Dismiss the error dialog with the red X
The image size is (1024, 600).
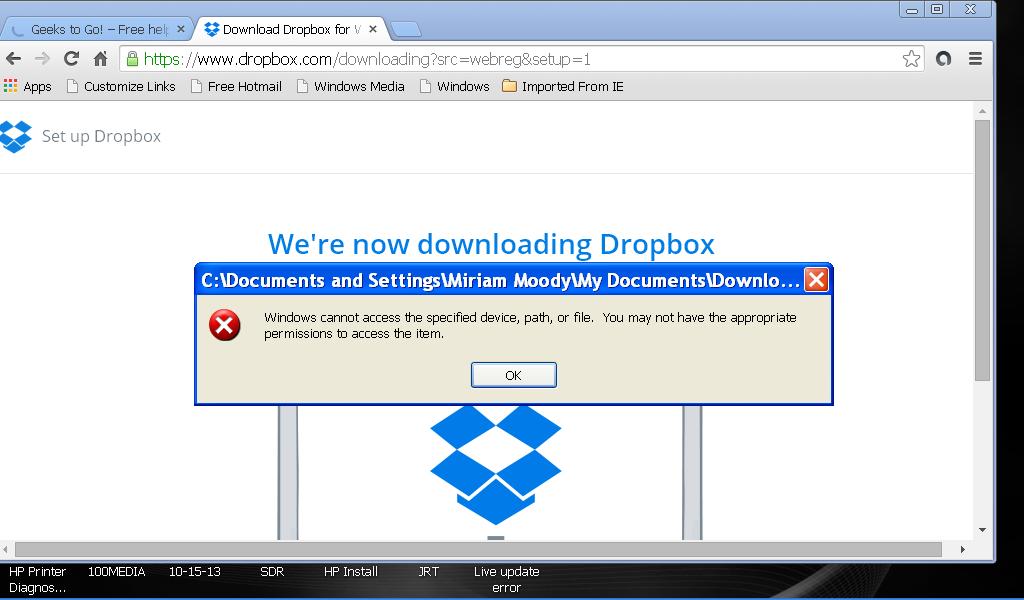pyautogui.click(x=816, y=280)
